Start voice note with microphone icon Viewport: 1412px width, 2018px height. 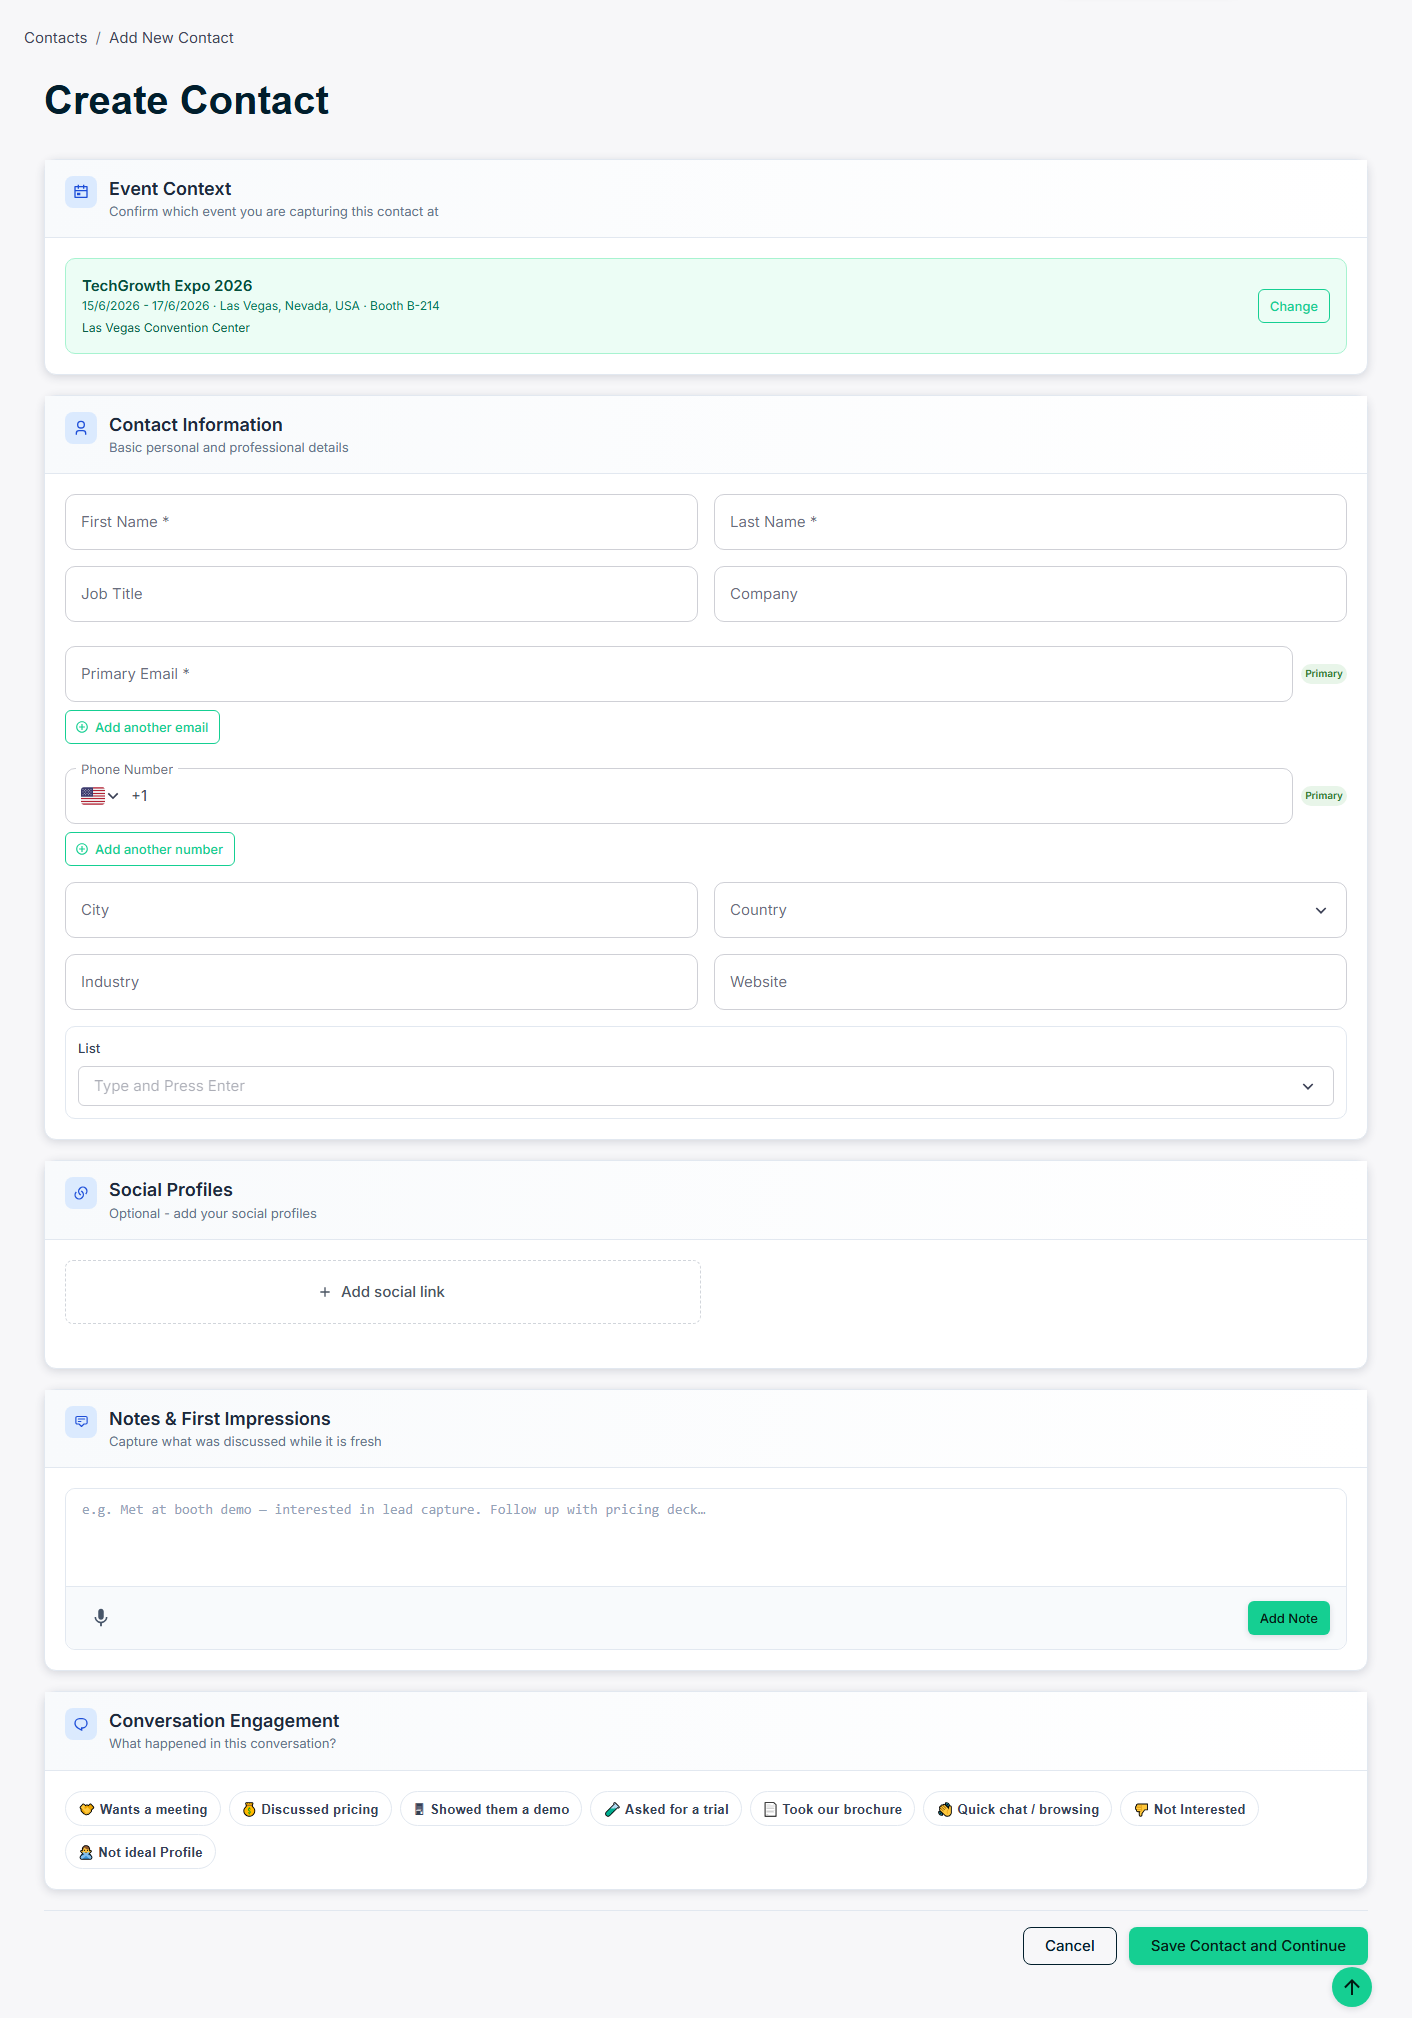(x=101, y=1617)
